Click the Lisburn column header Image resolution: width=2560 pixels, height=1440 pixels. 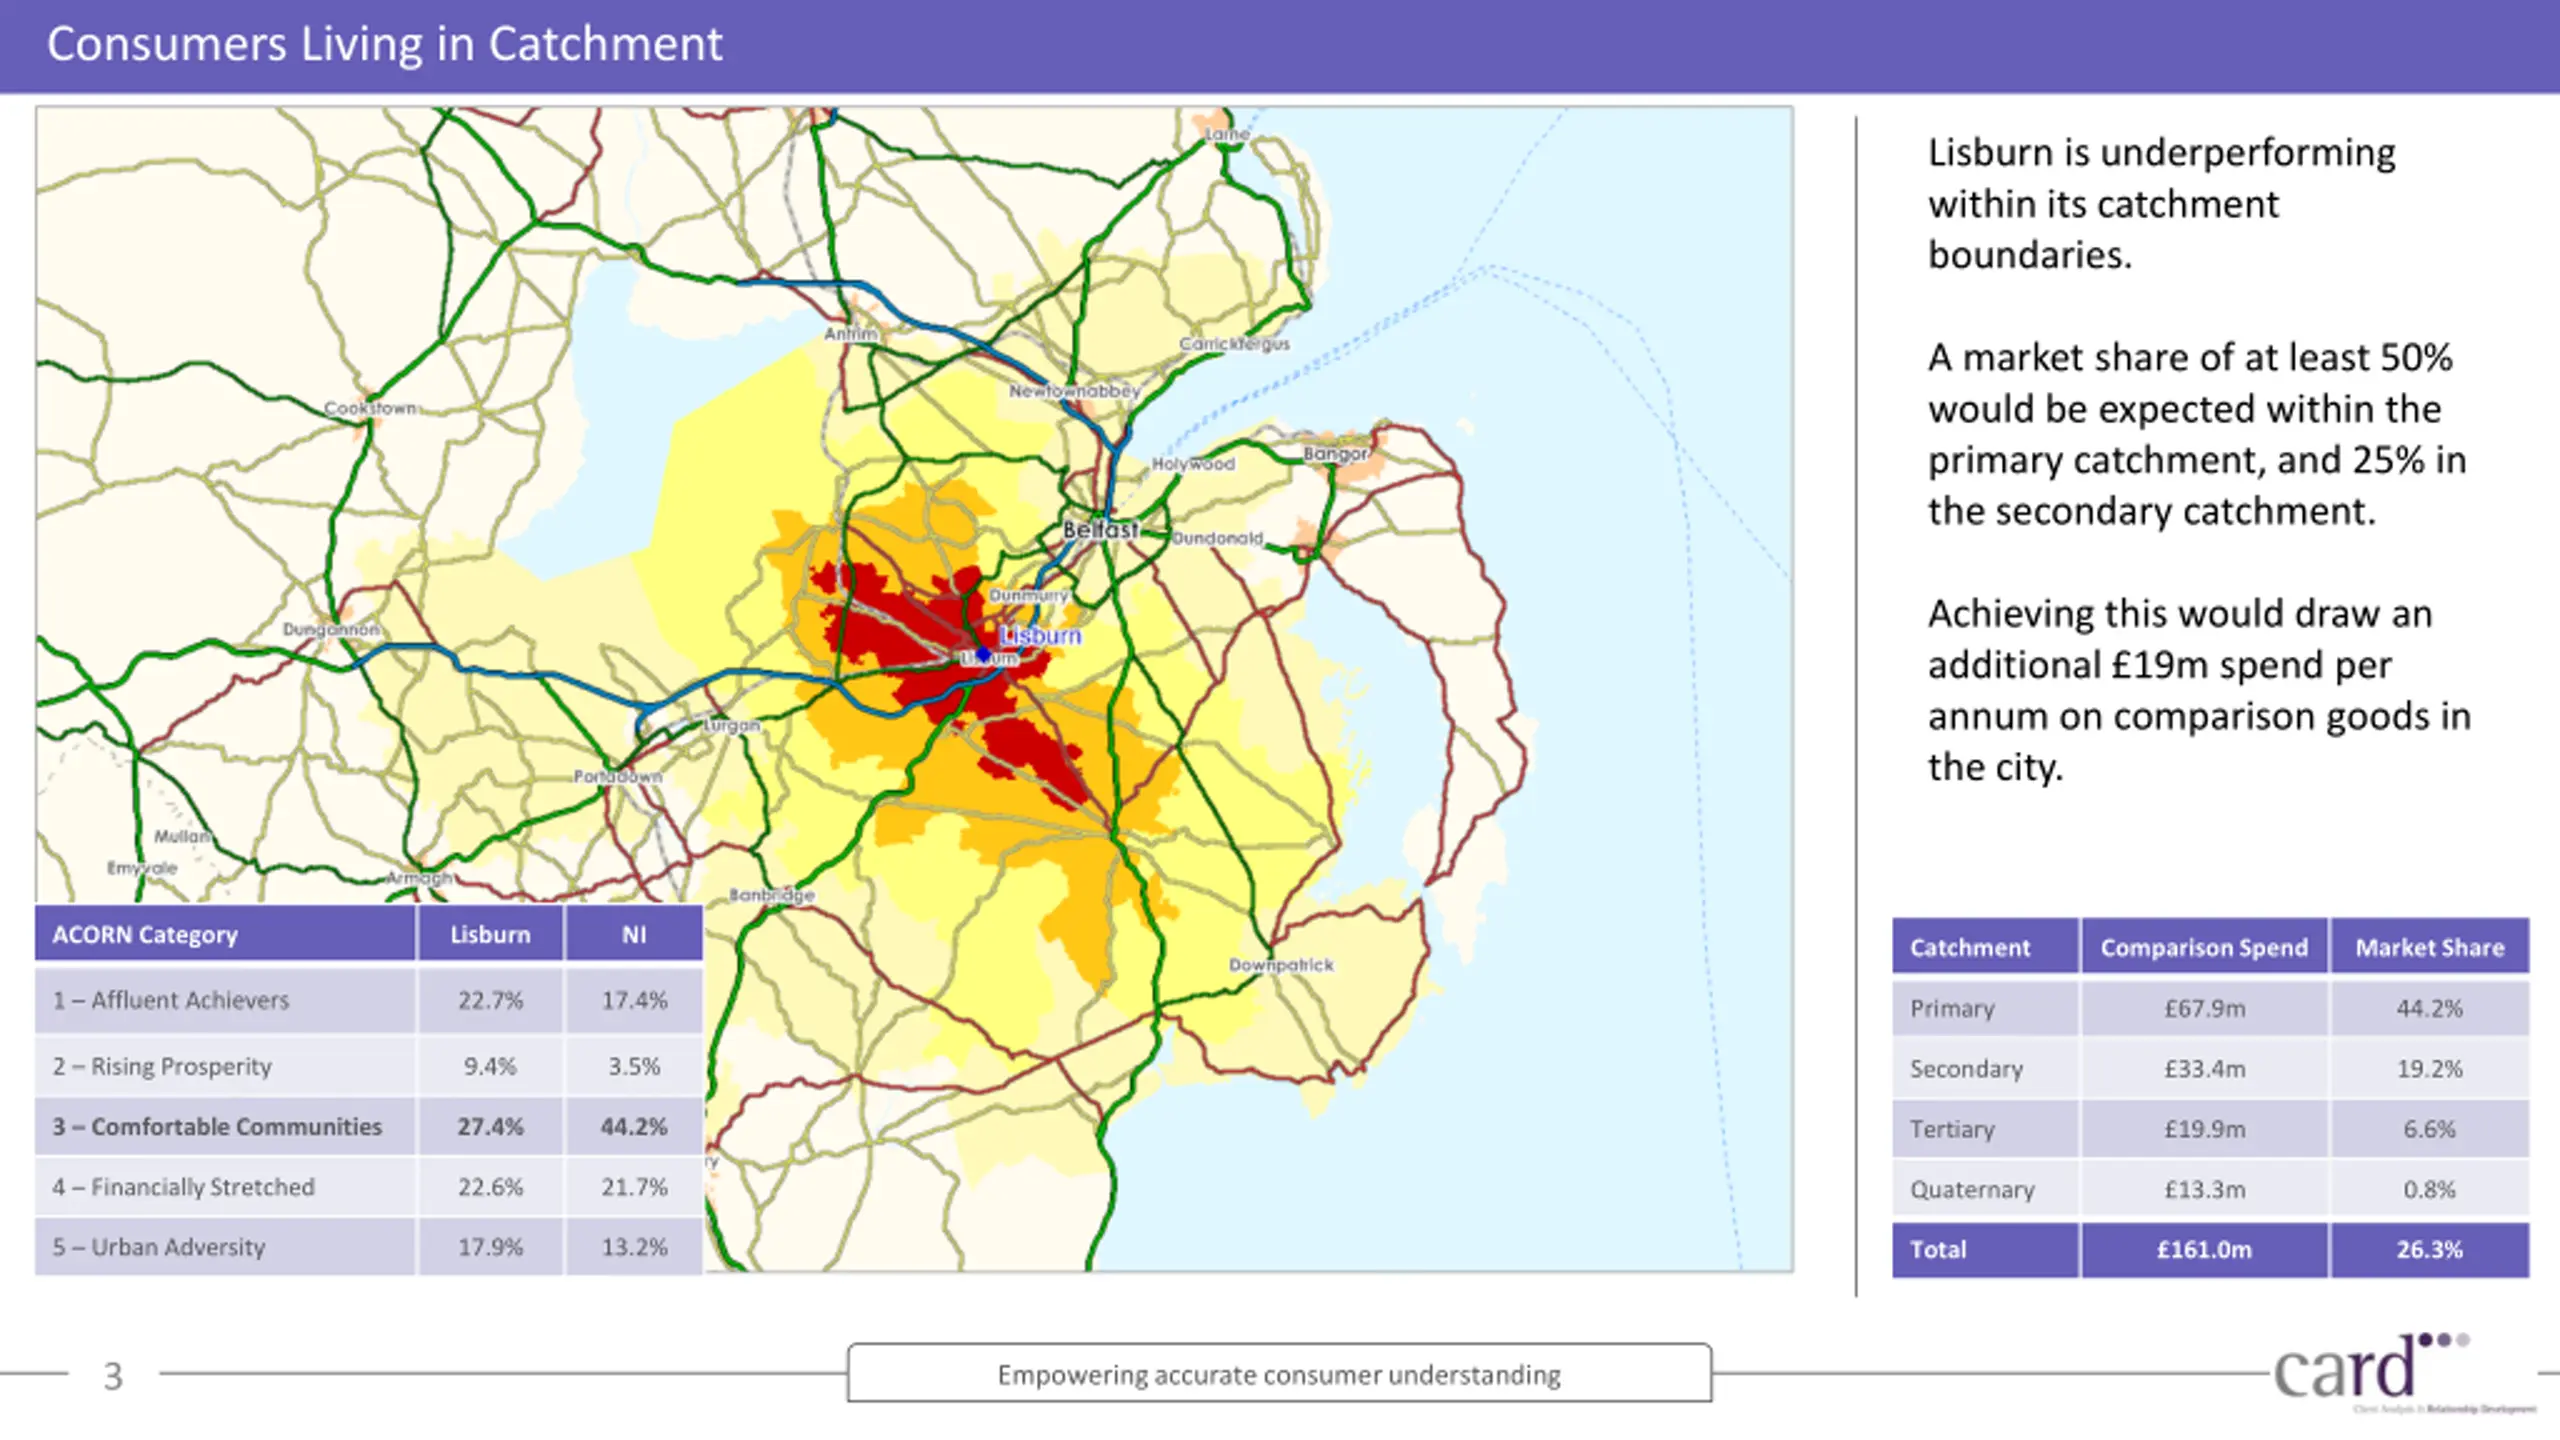pos(490,934)
